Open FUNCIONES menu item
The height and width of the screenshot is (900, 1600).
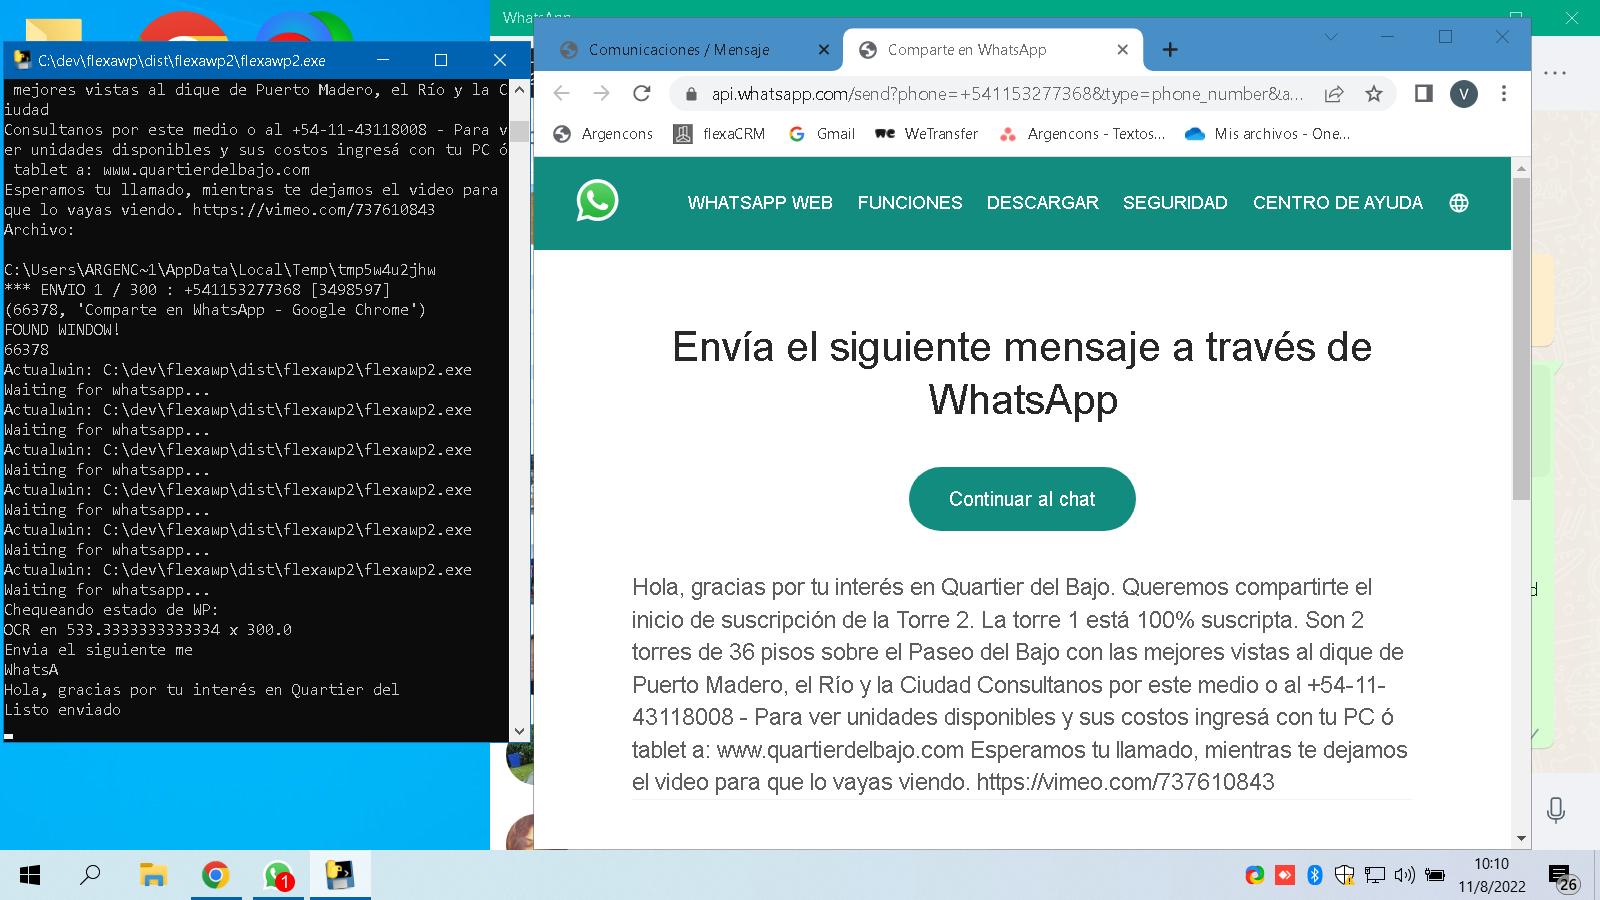click(910, 203)
